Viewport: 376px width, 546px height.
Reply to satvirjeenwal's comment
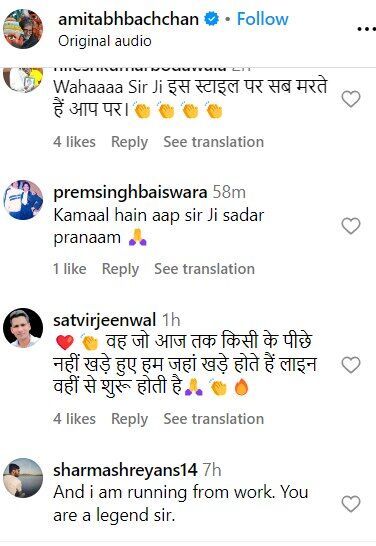[129, 419]
